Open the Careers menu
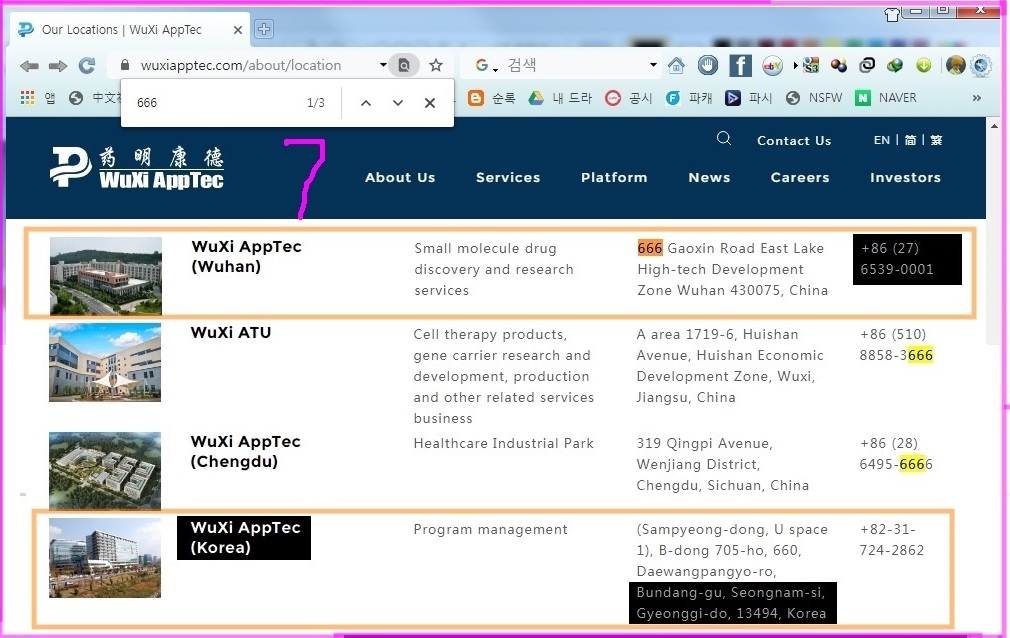 (800, 177)
